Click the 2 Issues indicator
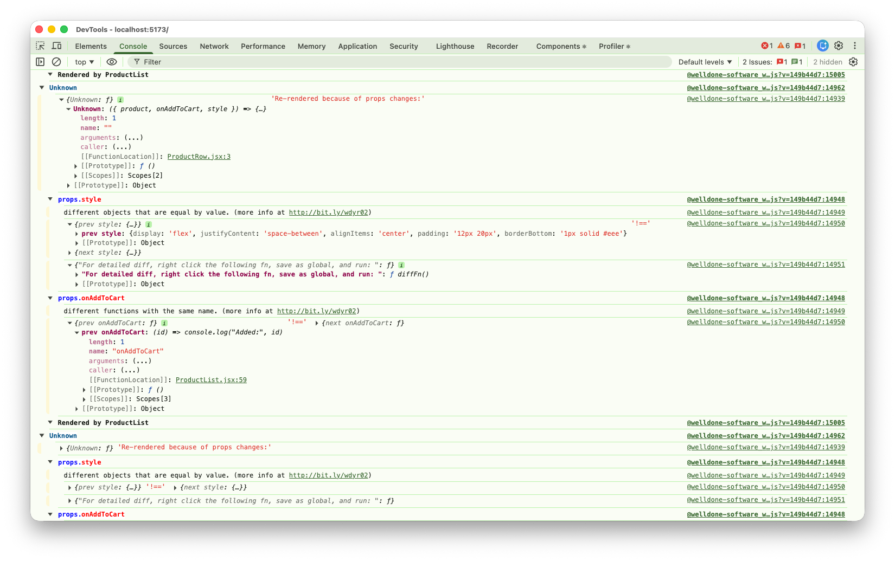 pyautogui.click(x=772, y=62)
